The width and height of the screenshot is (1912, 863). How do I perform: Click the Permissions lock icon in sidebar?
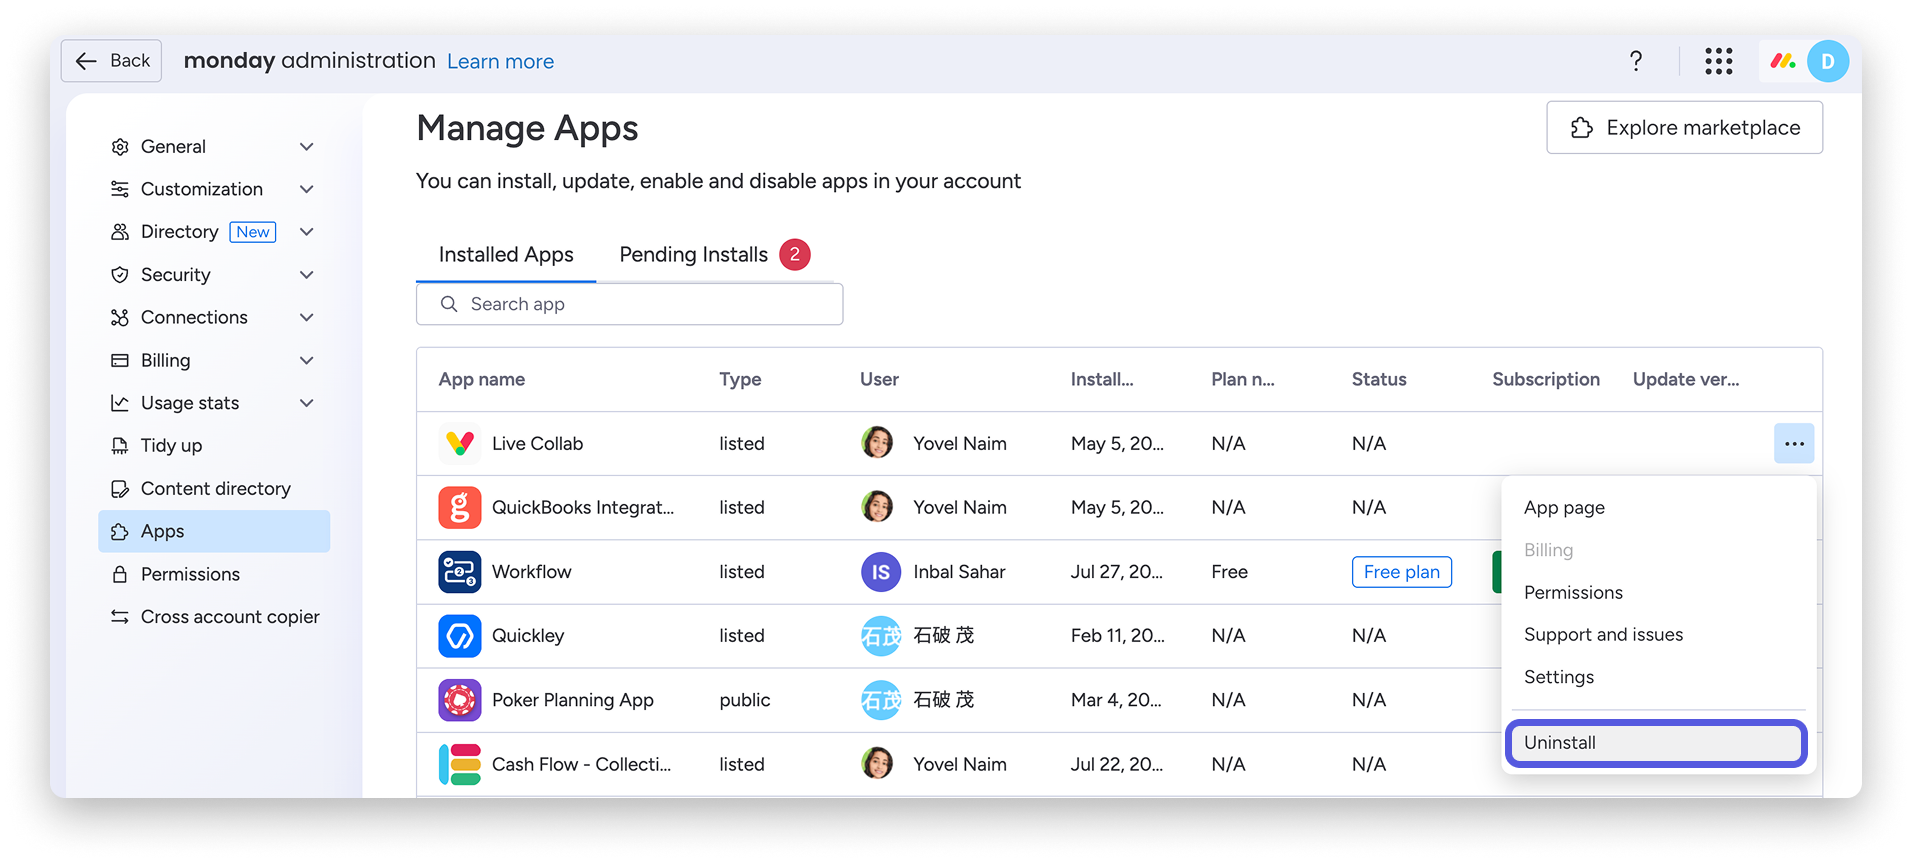coord(120,574)
